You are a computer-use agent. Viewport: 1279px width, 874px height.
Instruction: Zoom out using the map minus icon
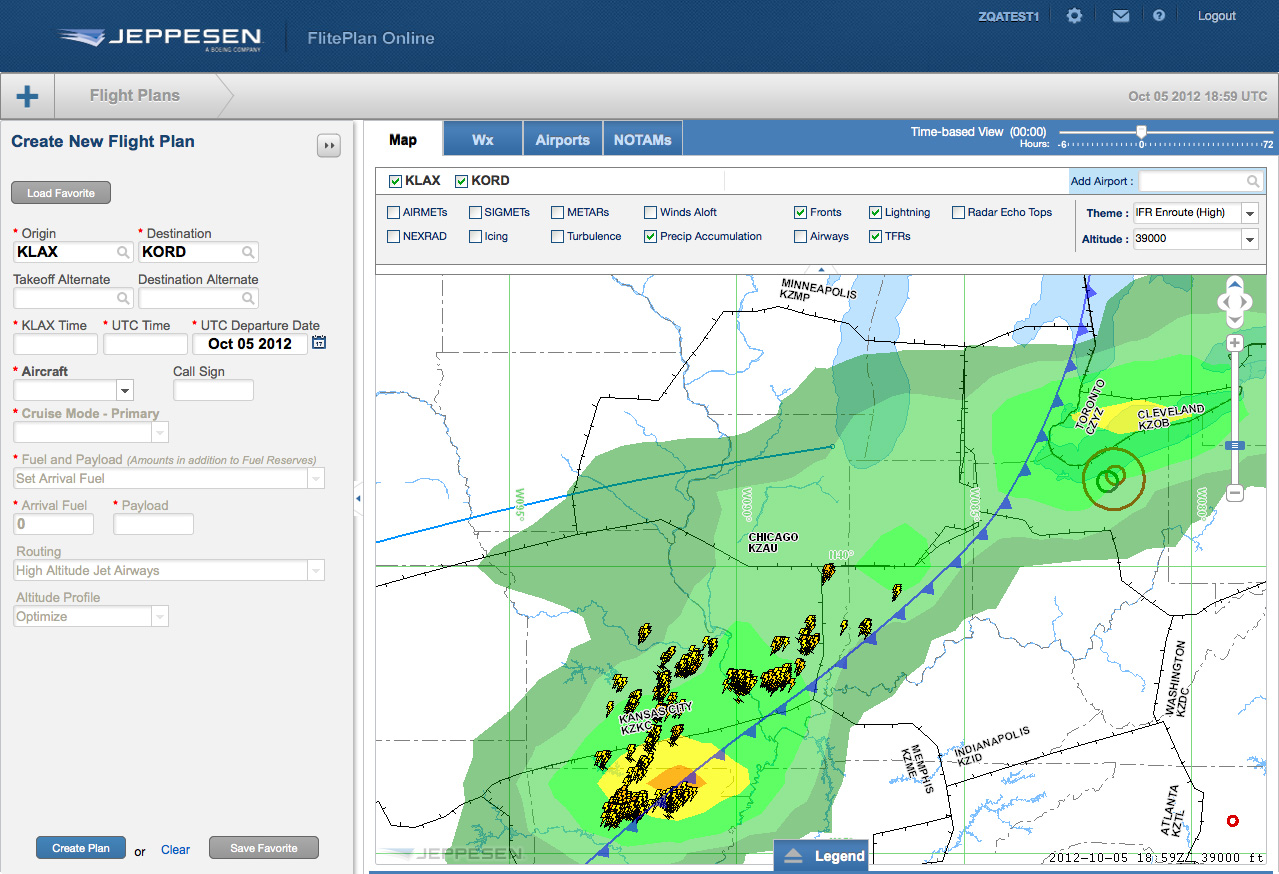[1233, 493]
